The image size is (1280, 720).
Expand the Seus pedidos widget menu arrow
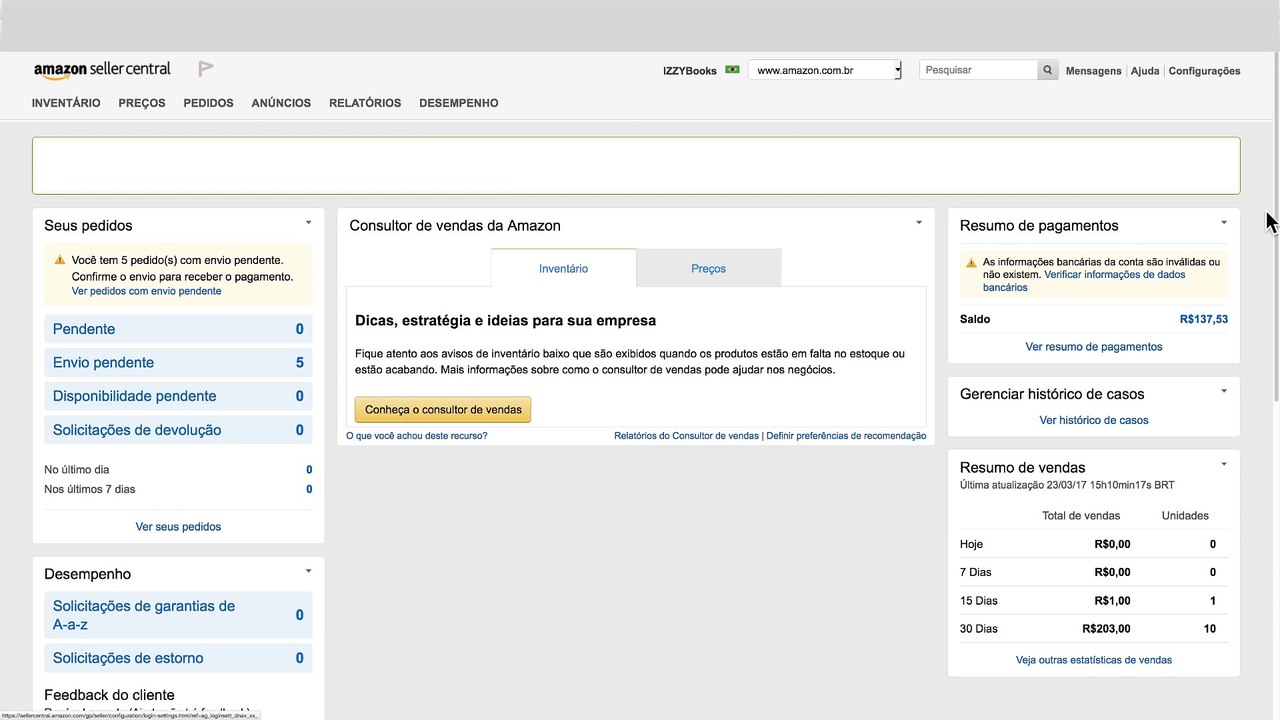pos(308,222)
